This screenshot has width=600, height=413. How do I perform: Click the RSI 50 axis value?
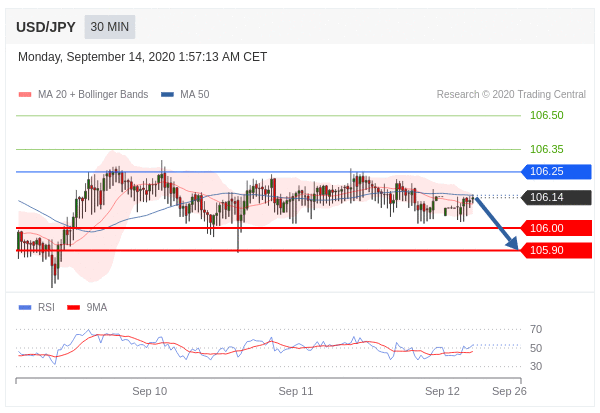point(536,348)
